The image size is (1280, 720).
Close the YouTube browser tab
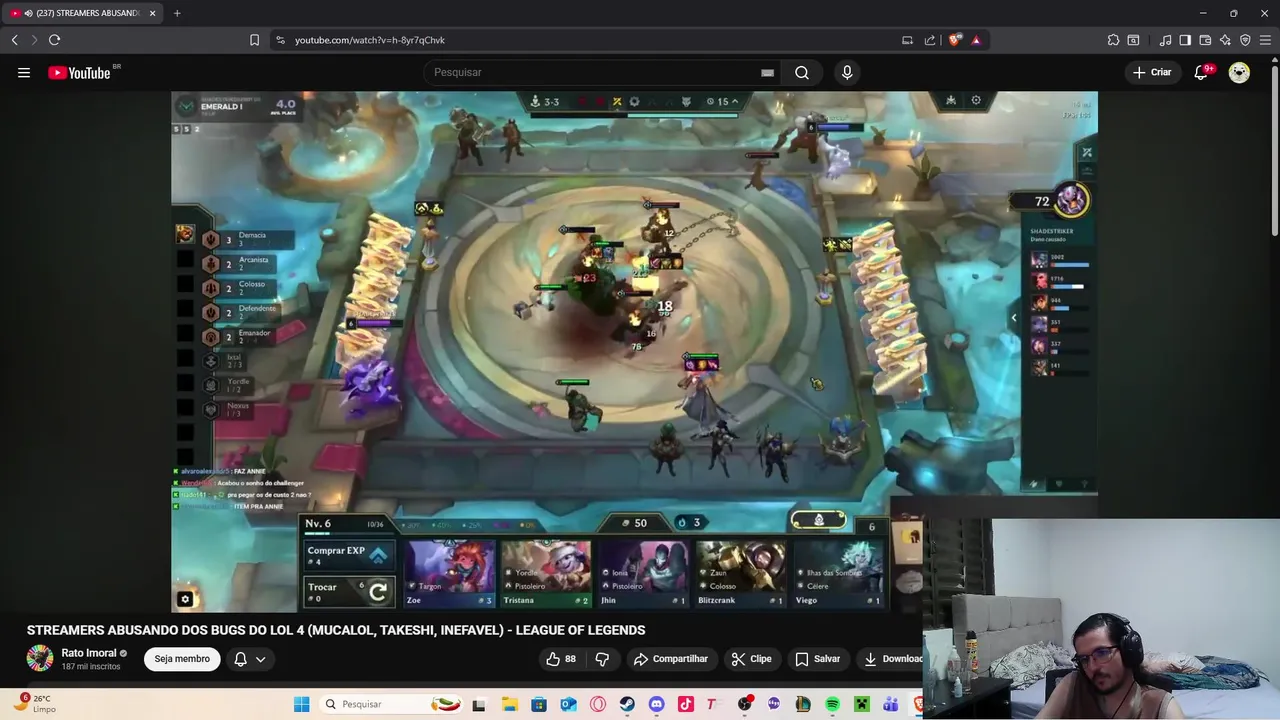(x=152, y=13)
